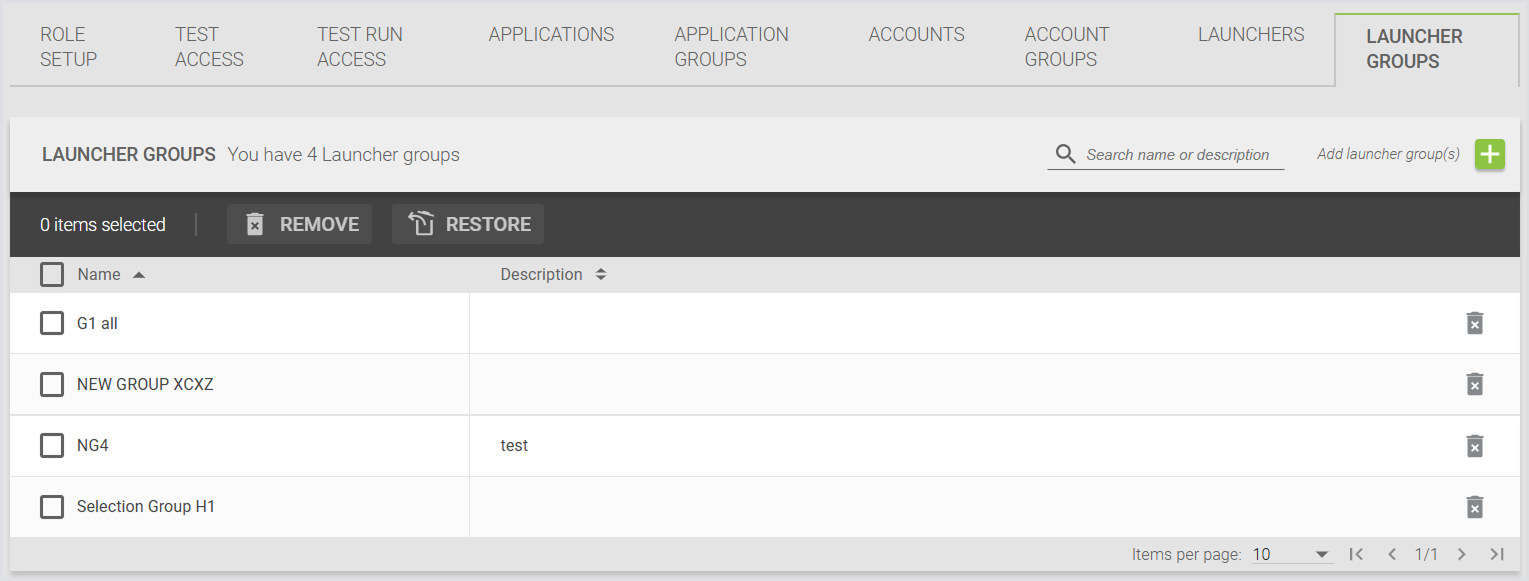Toggle the select all checkbox in header

[x=52, y=274]
